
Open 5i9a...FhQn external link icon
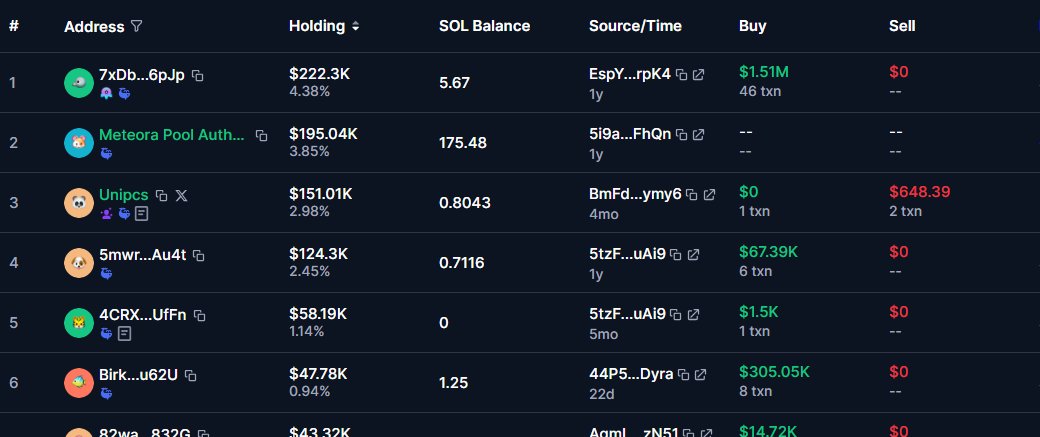[698, 135]
